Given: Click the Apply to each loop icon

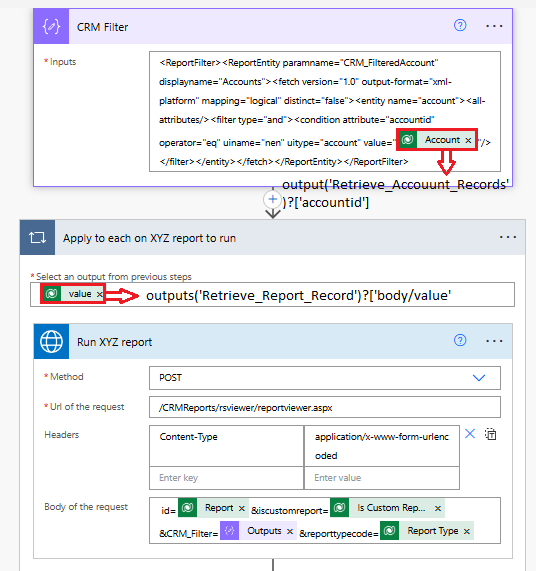Looking at the screenshot, I should (38, 237).
